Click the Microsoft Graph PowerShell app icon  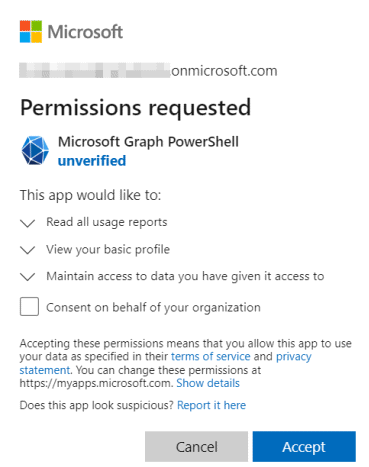pos(35,150)
